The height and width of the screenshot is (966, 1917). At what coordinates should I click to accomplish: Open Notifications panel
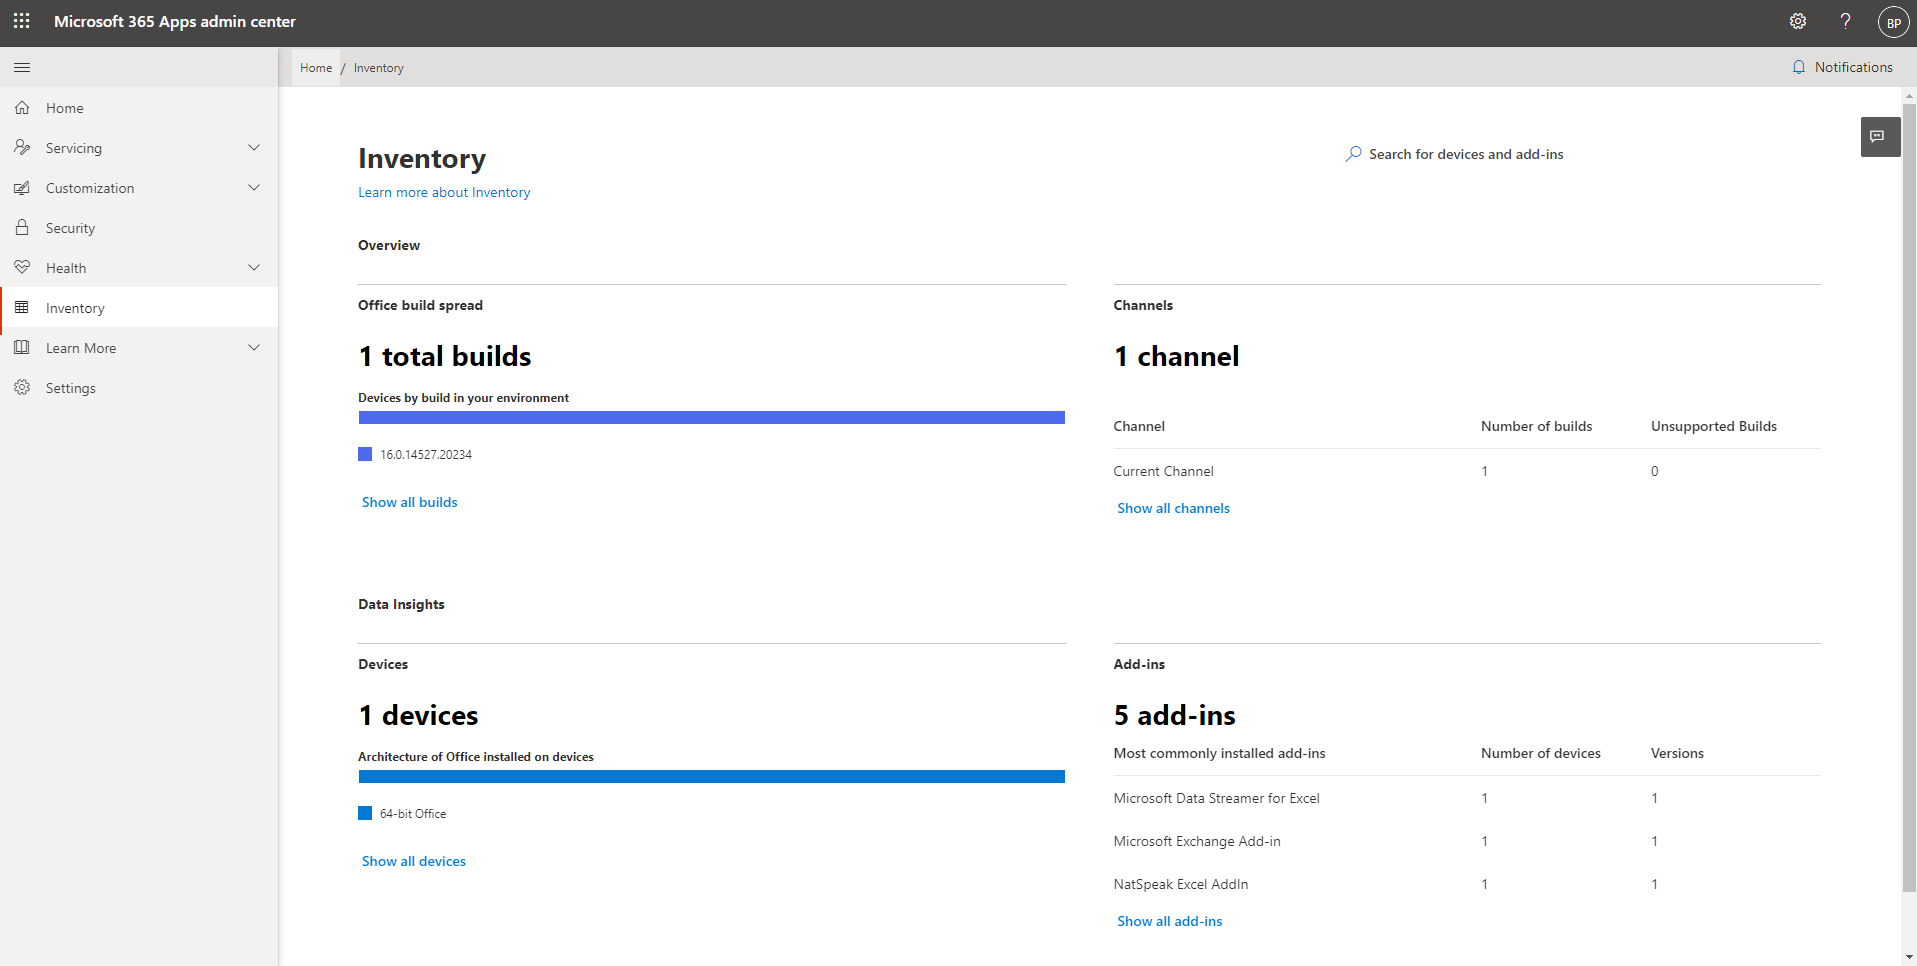coord(1842,67)
